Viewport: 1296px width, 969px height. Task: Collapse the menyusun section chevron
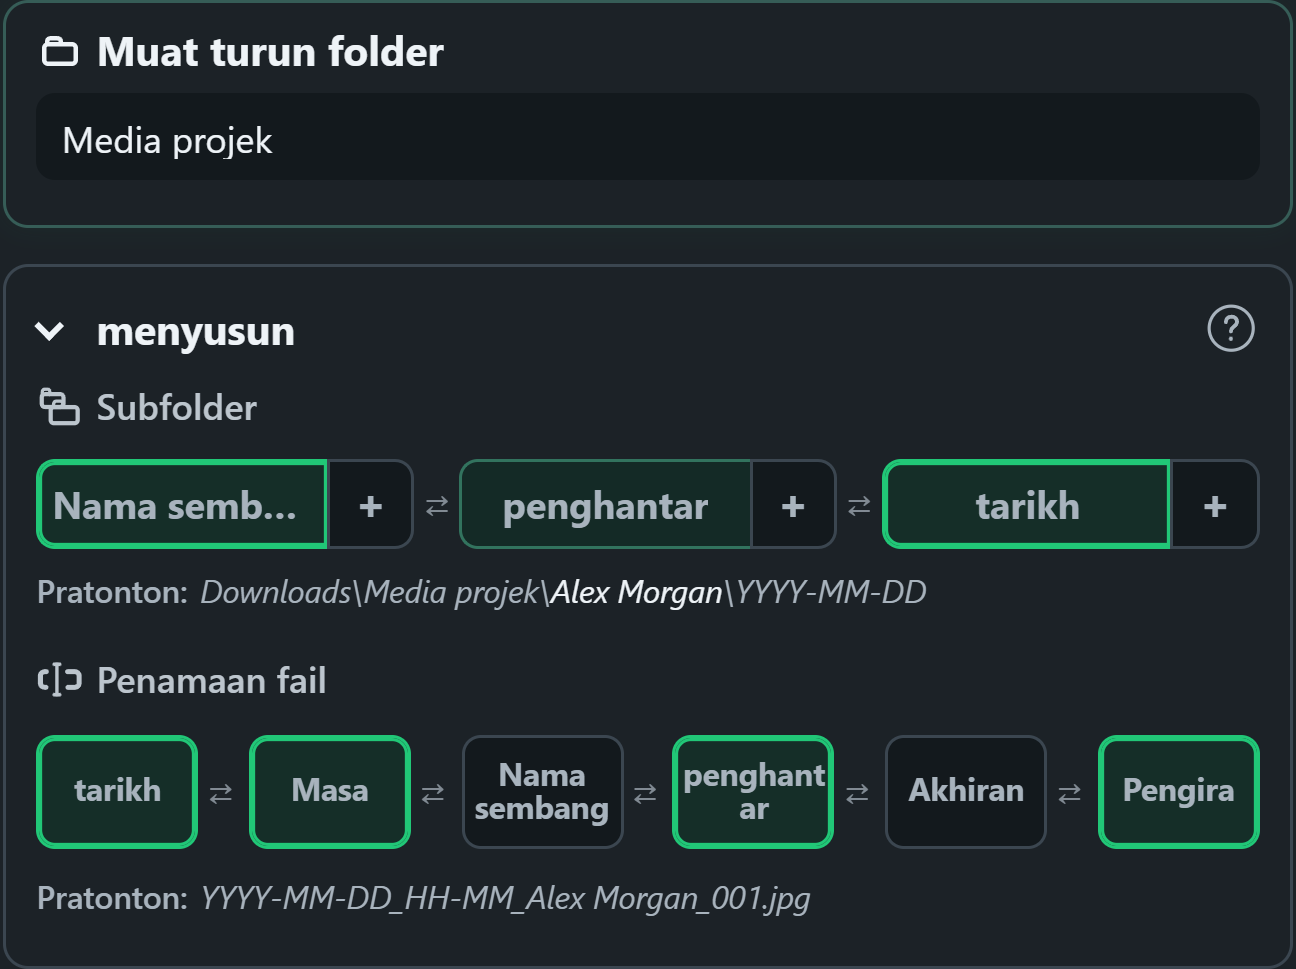click(x=49, y=331)
